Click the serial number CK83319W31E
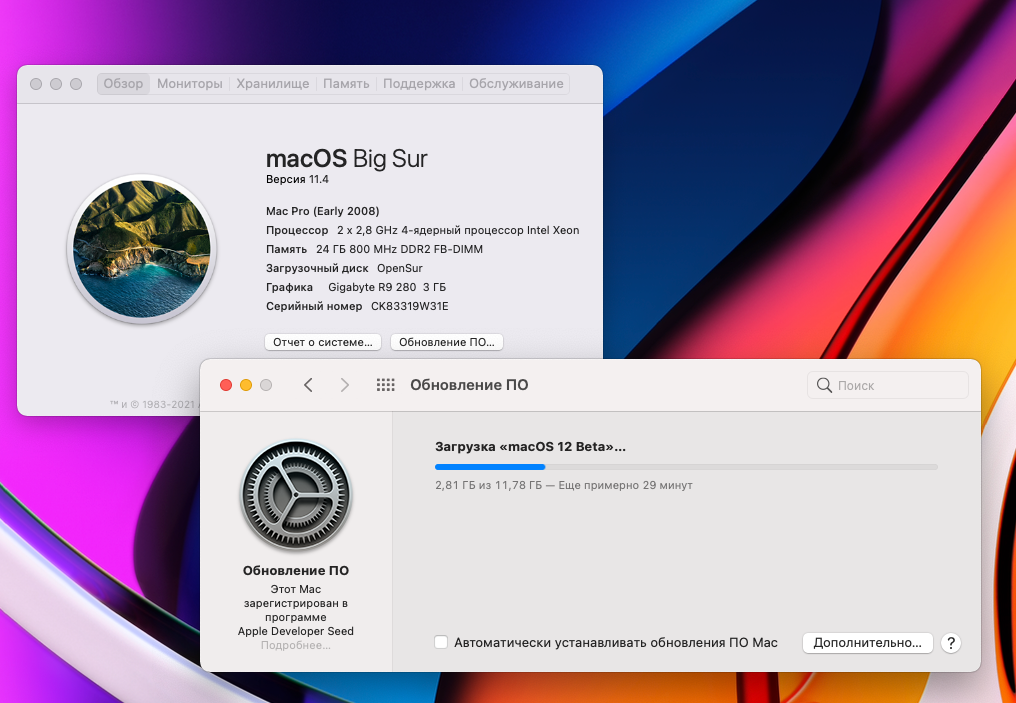 (410, 306)
